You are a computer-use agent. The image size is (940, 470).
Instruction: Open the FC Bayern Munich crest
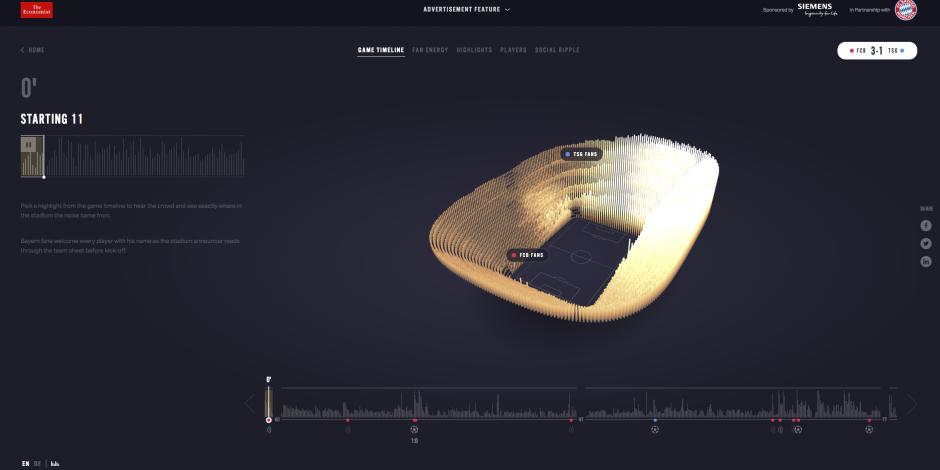904,10
